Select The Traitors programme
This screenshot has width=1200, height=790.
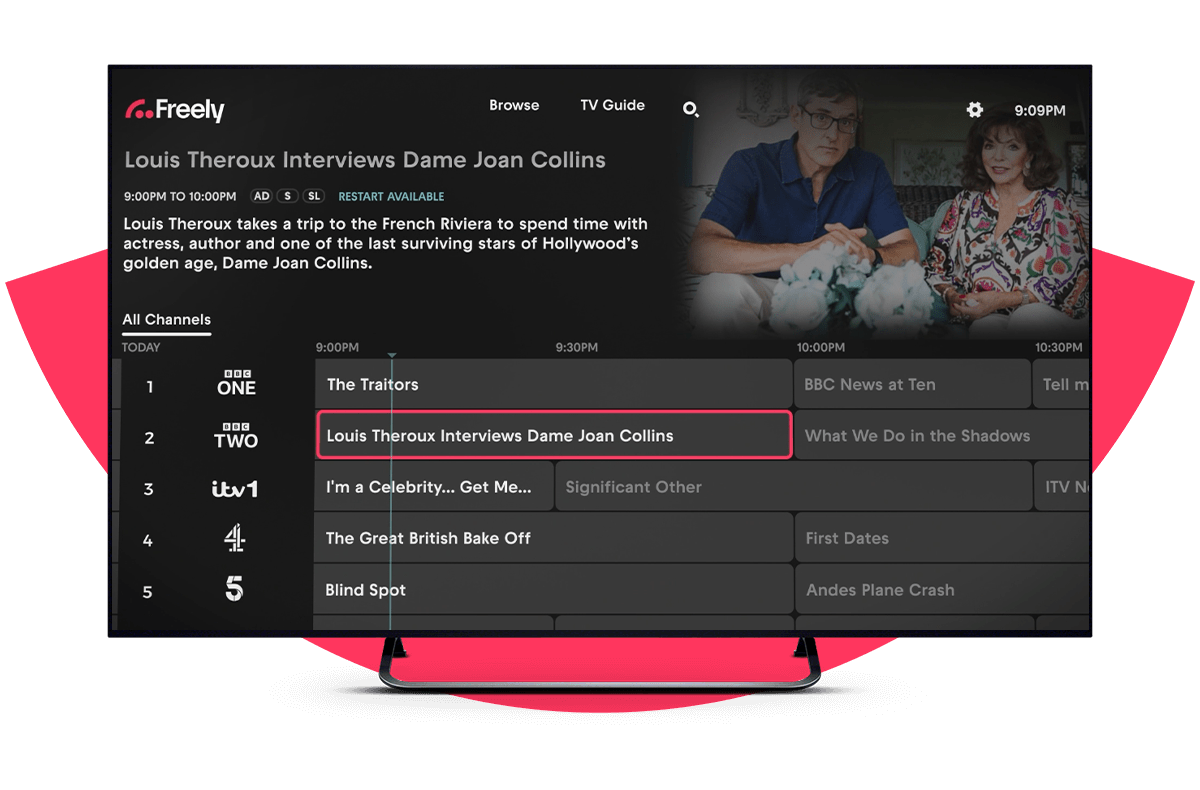click(553, 384)
